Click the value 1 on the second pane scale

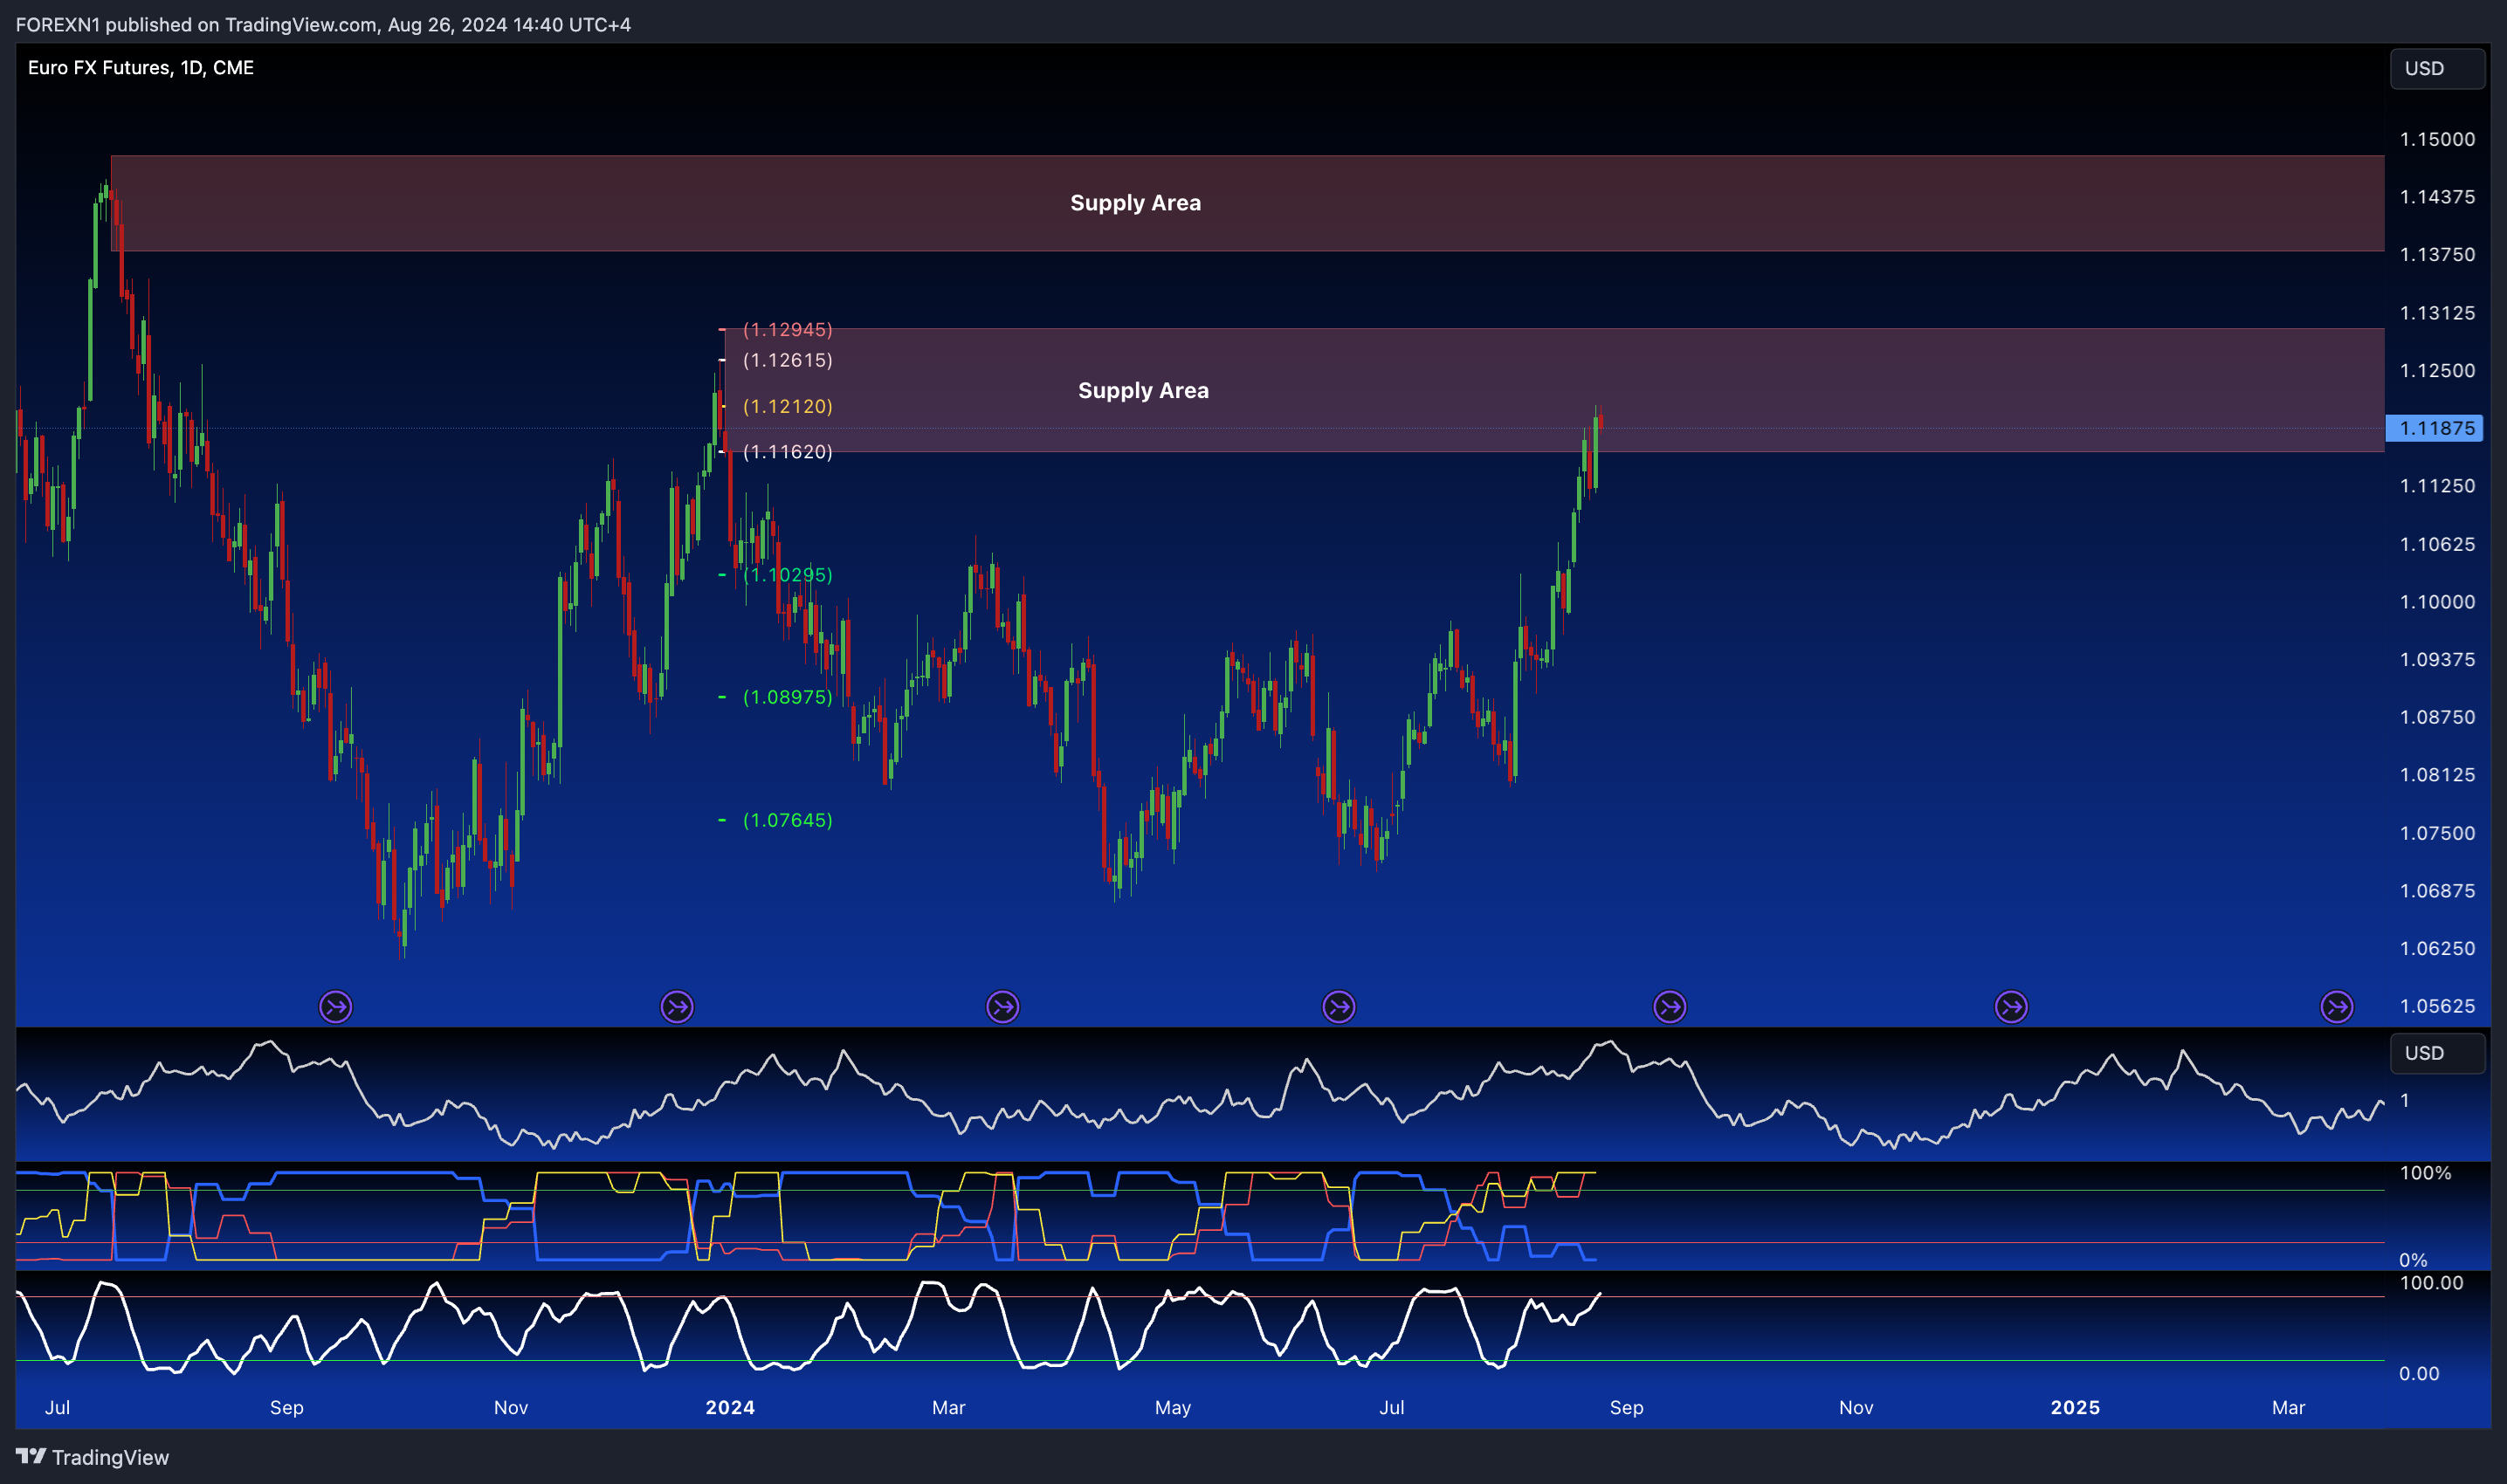[2405, 1100]
